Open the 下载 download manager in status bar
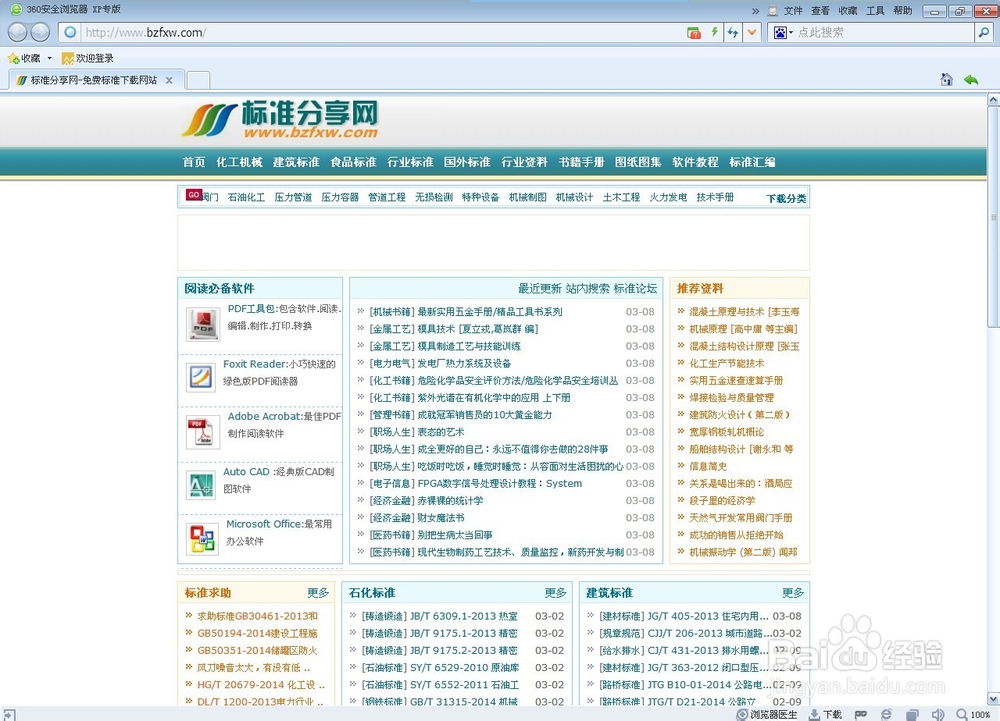1000x721 pixels. 826,715
